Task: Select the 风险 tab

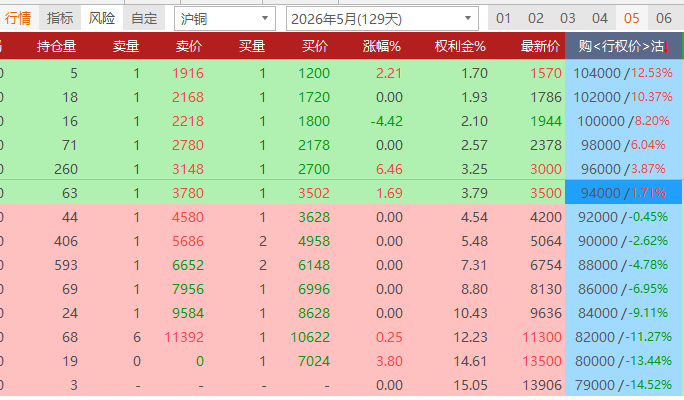Action: pos(101,18)
